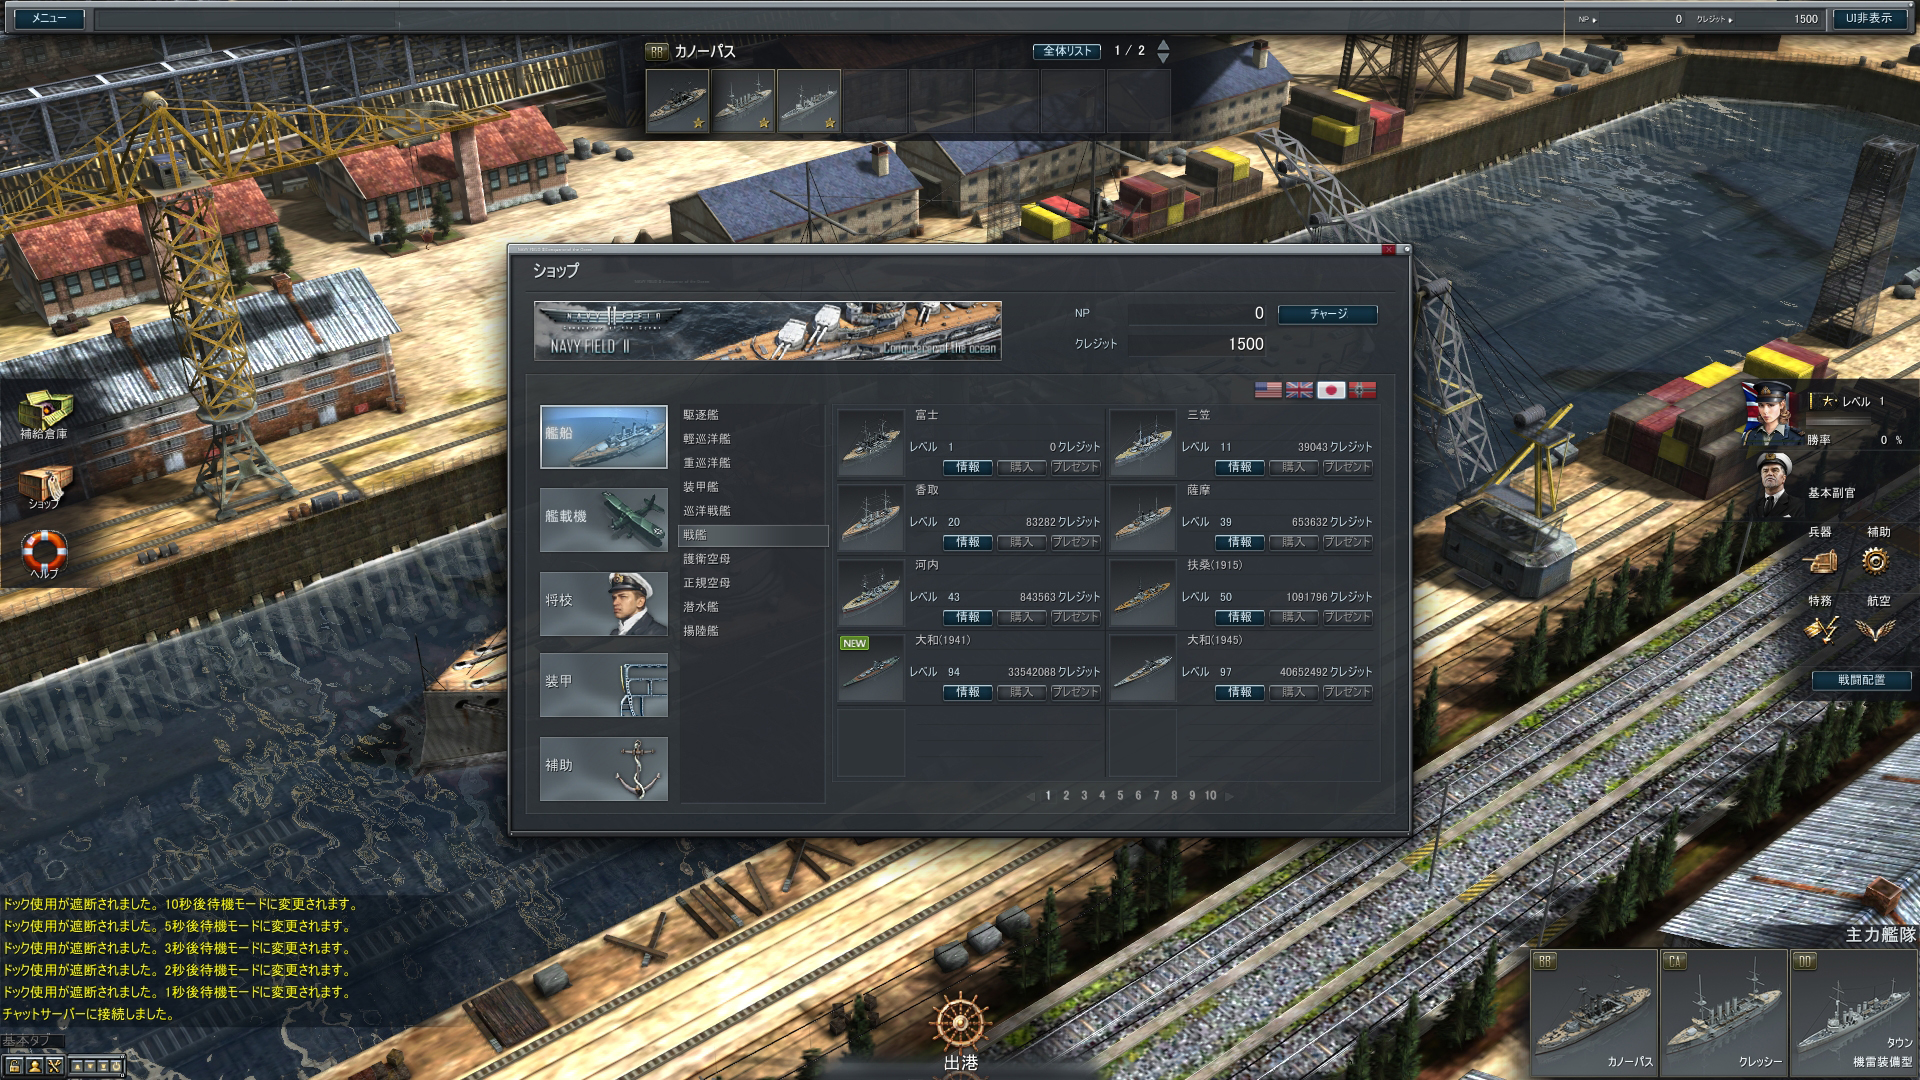Image resolution: width=1920 pixels, height=1080 pixels.
Task: Click the wrench settings icon in chat toolbar
Action: (55, 1066)
